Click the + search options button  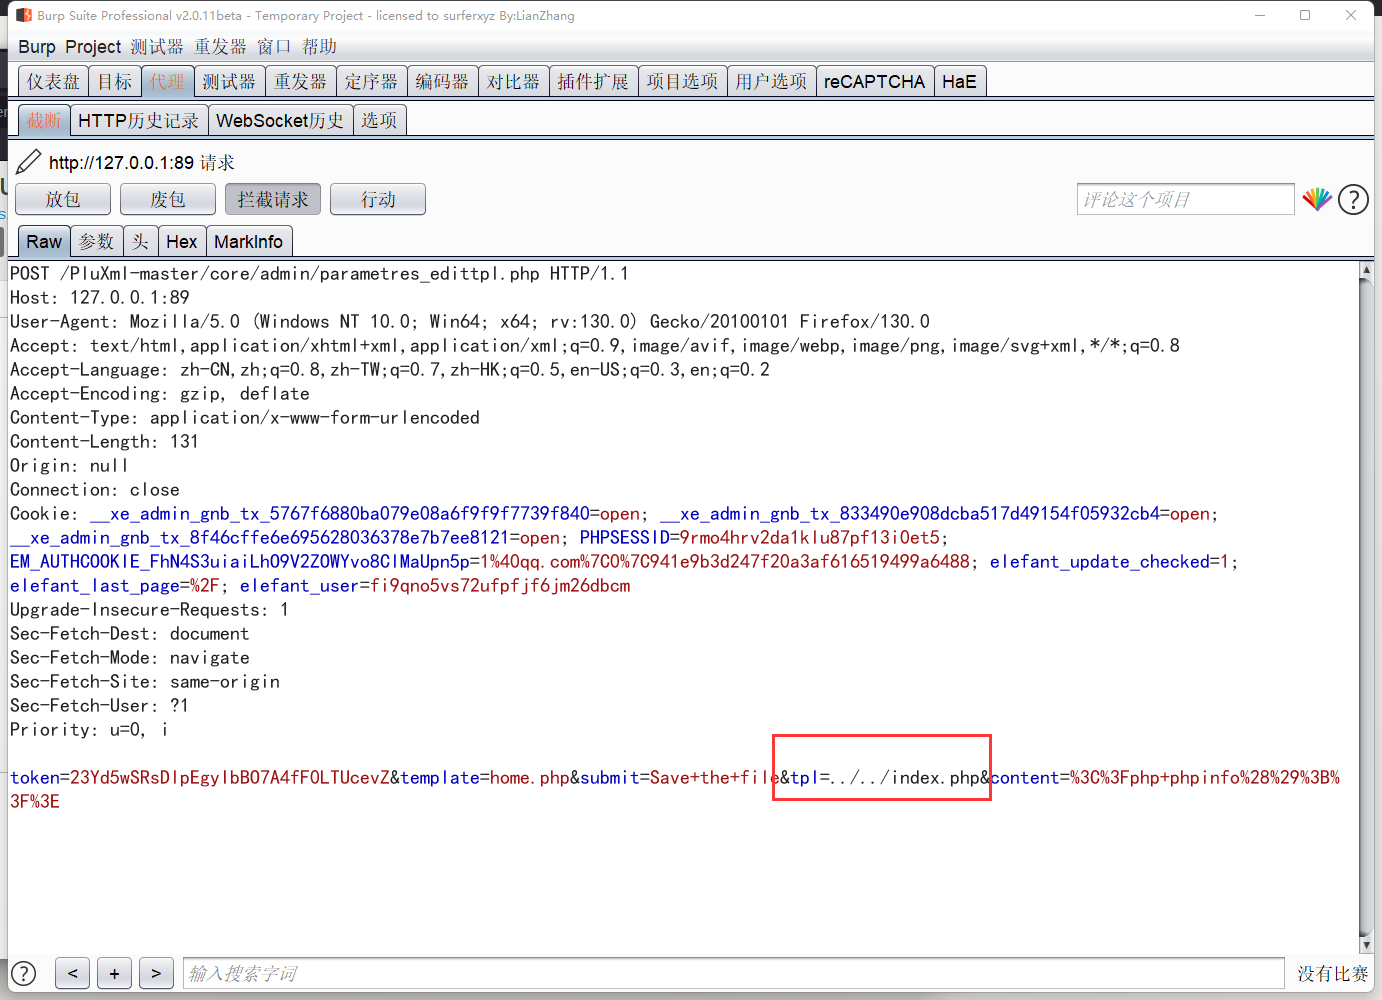[114, 973]
